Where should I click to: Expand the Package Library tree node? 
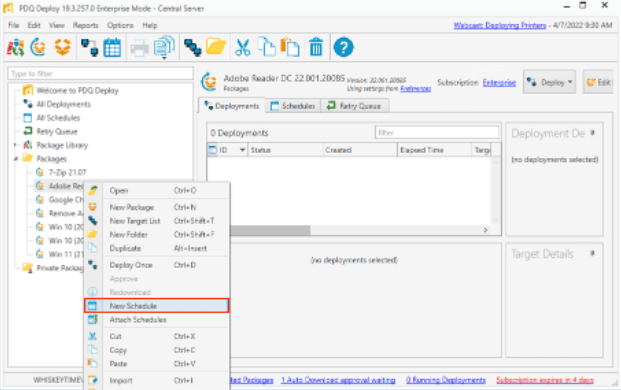tap(15, 145)
